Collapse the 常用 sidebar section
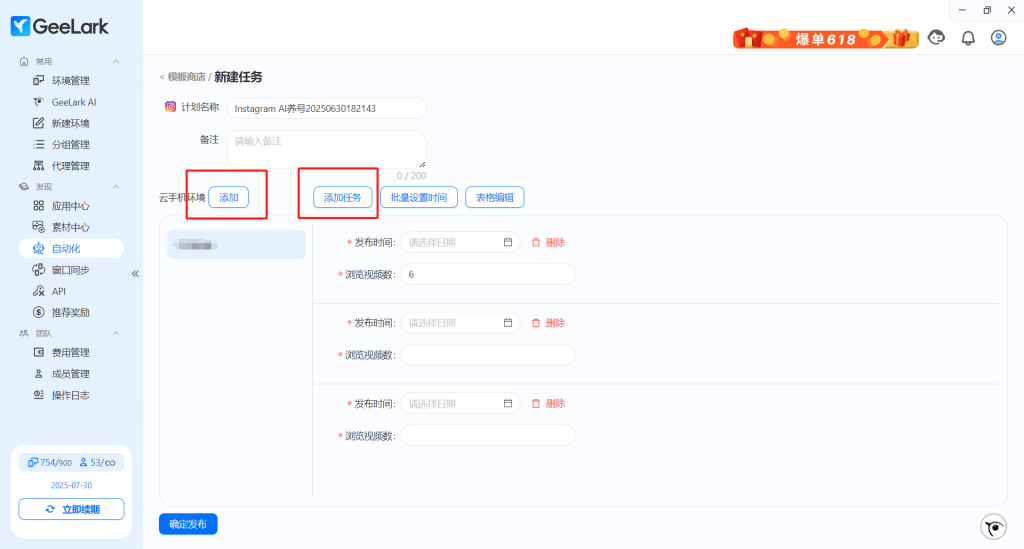1024x549 pixels. (x=116, y=62)
